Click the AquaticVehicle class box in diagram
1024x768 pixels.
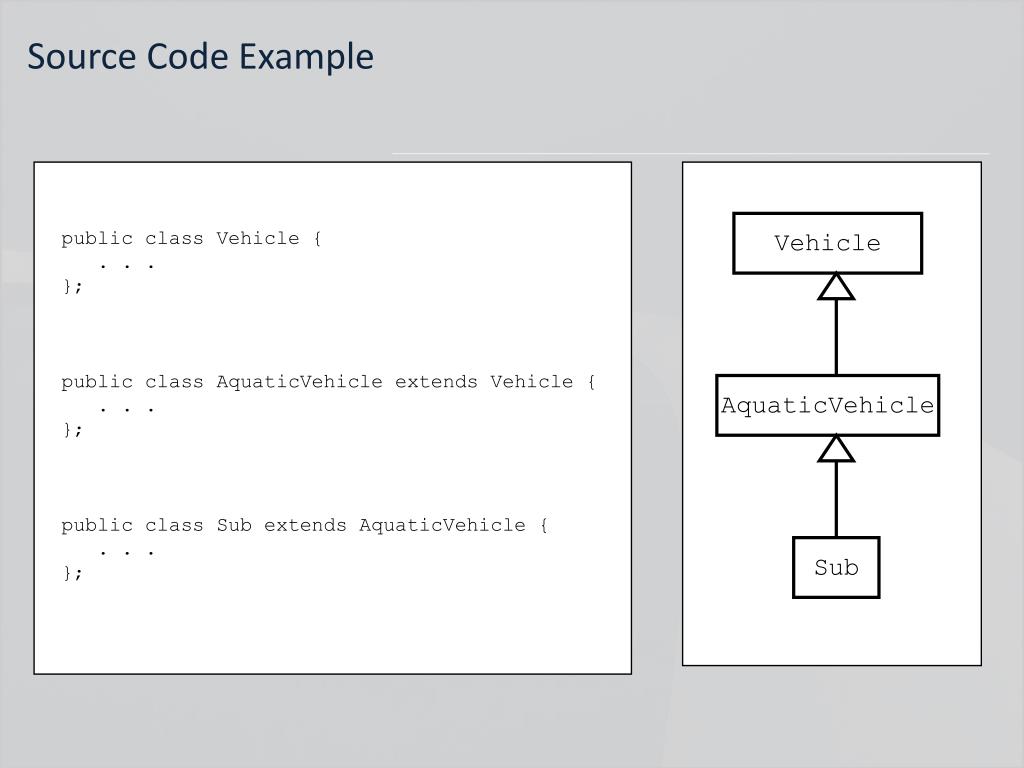(827, 405)
